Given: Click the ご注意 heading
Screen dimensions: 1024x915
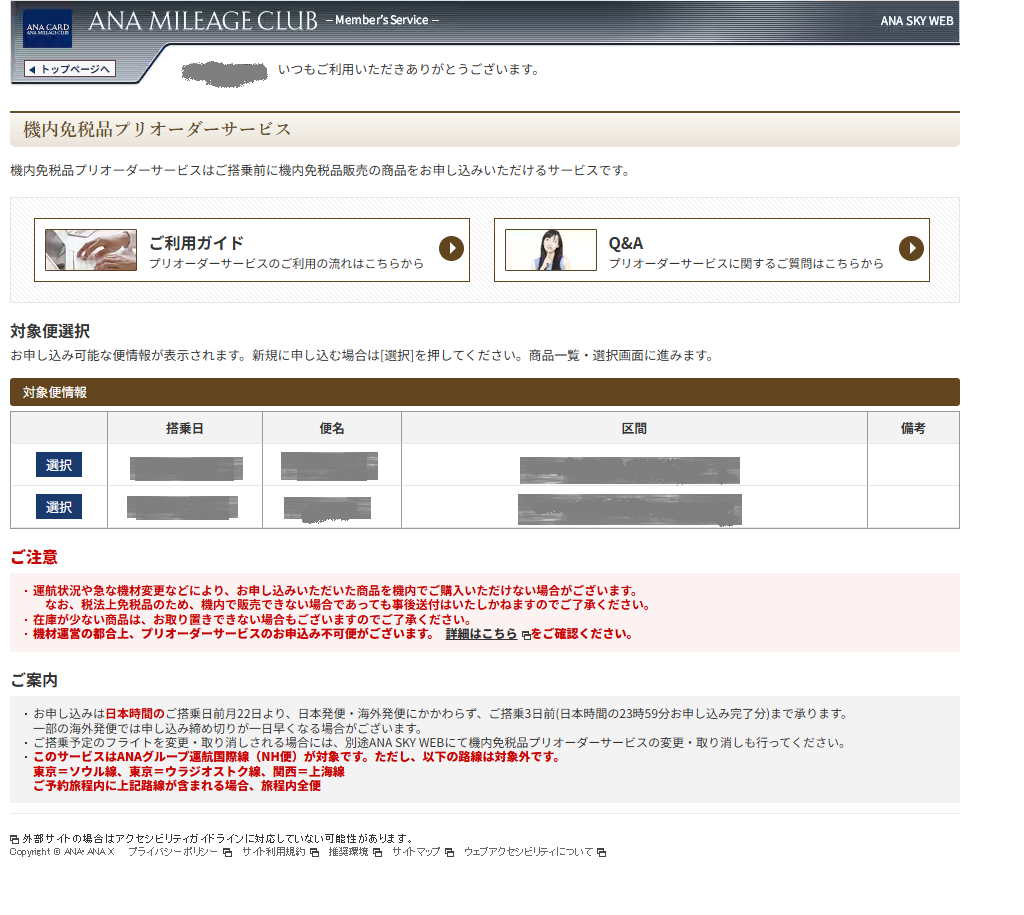Looking at the screenshot, I should click(x=34, y=557).
